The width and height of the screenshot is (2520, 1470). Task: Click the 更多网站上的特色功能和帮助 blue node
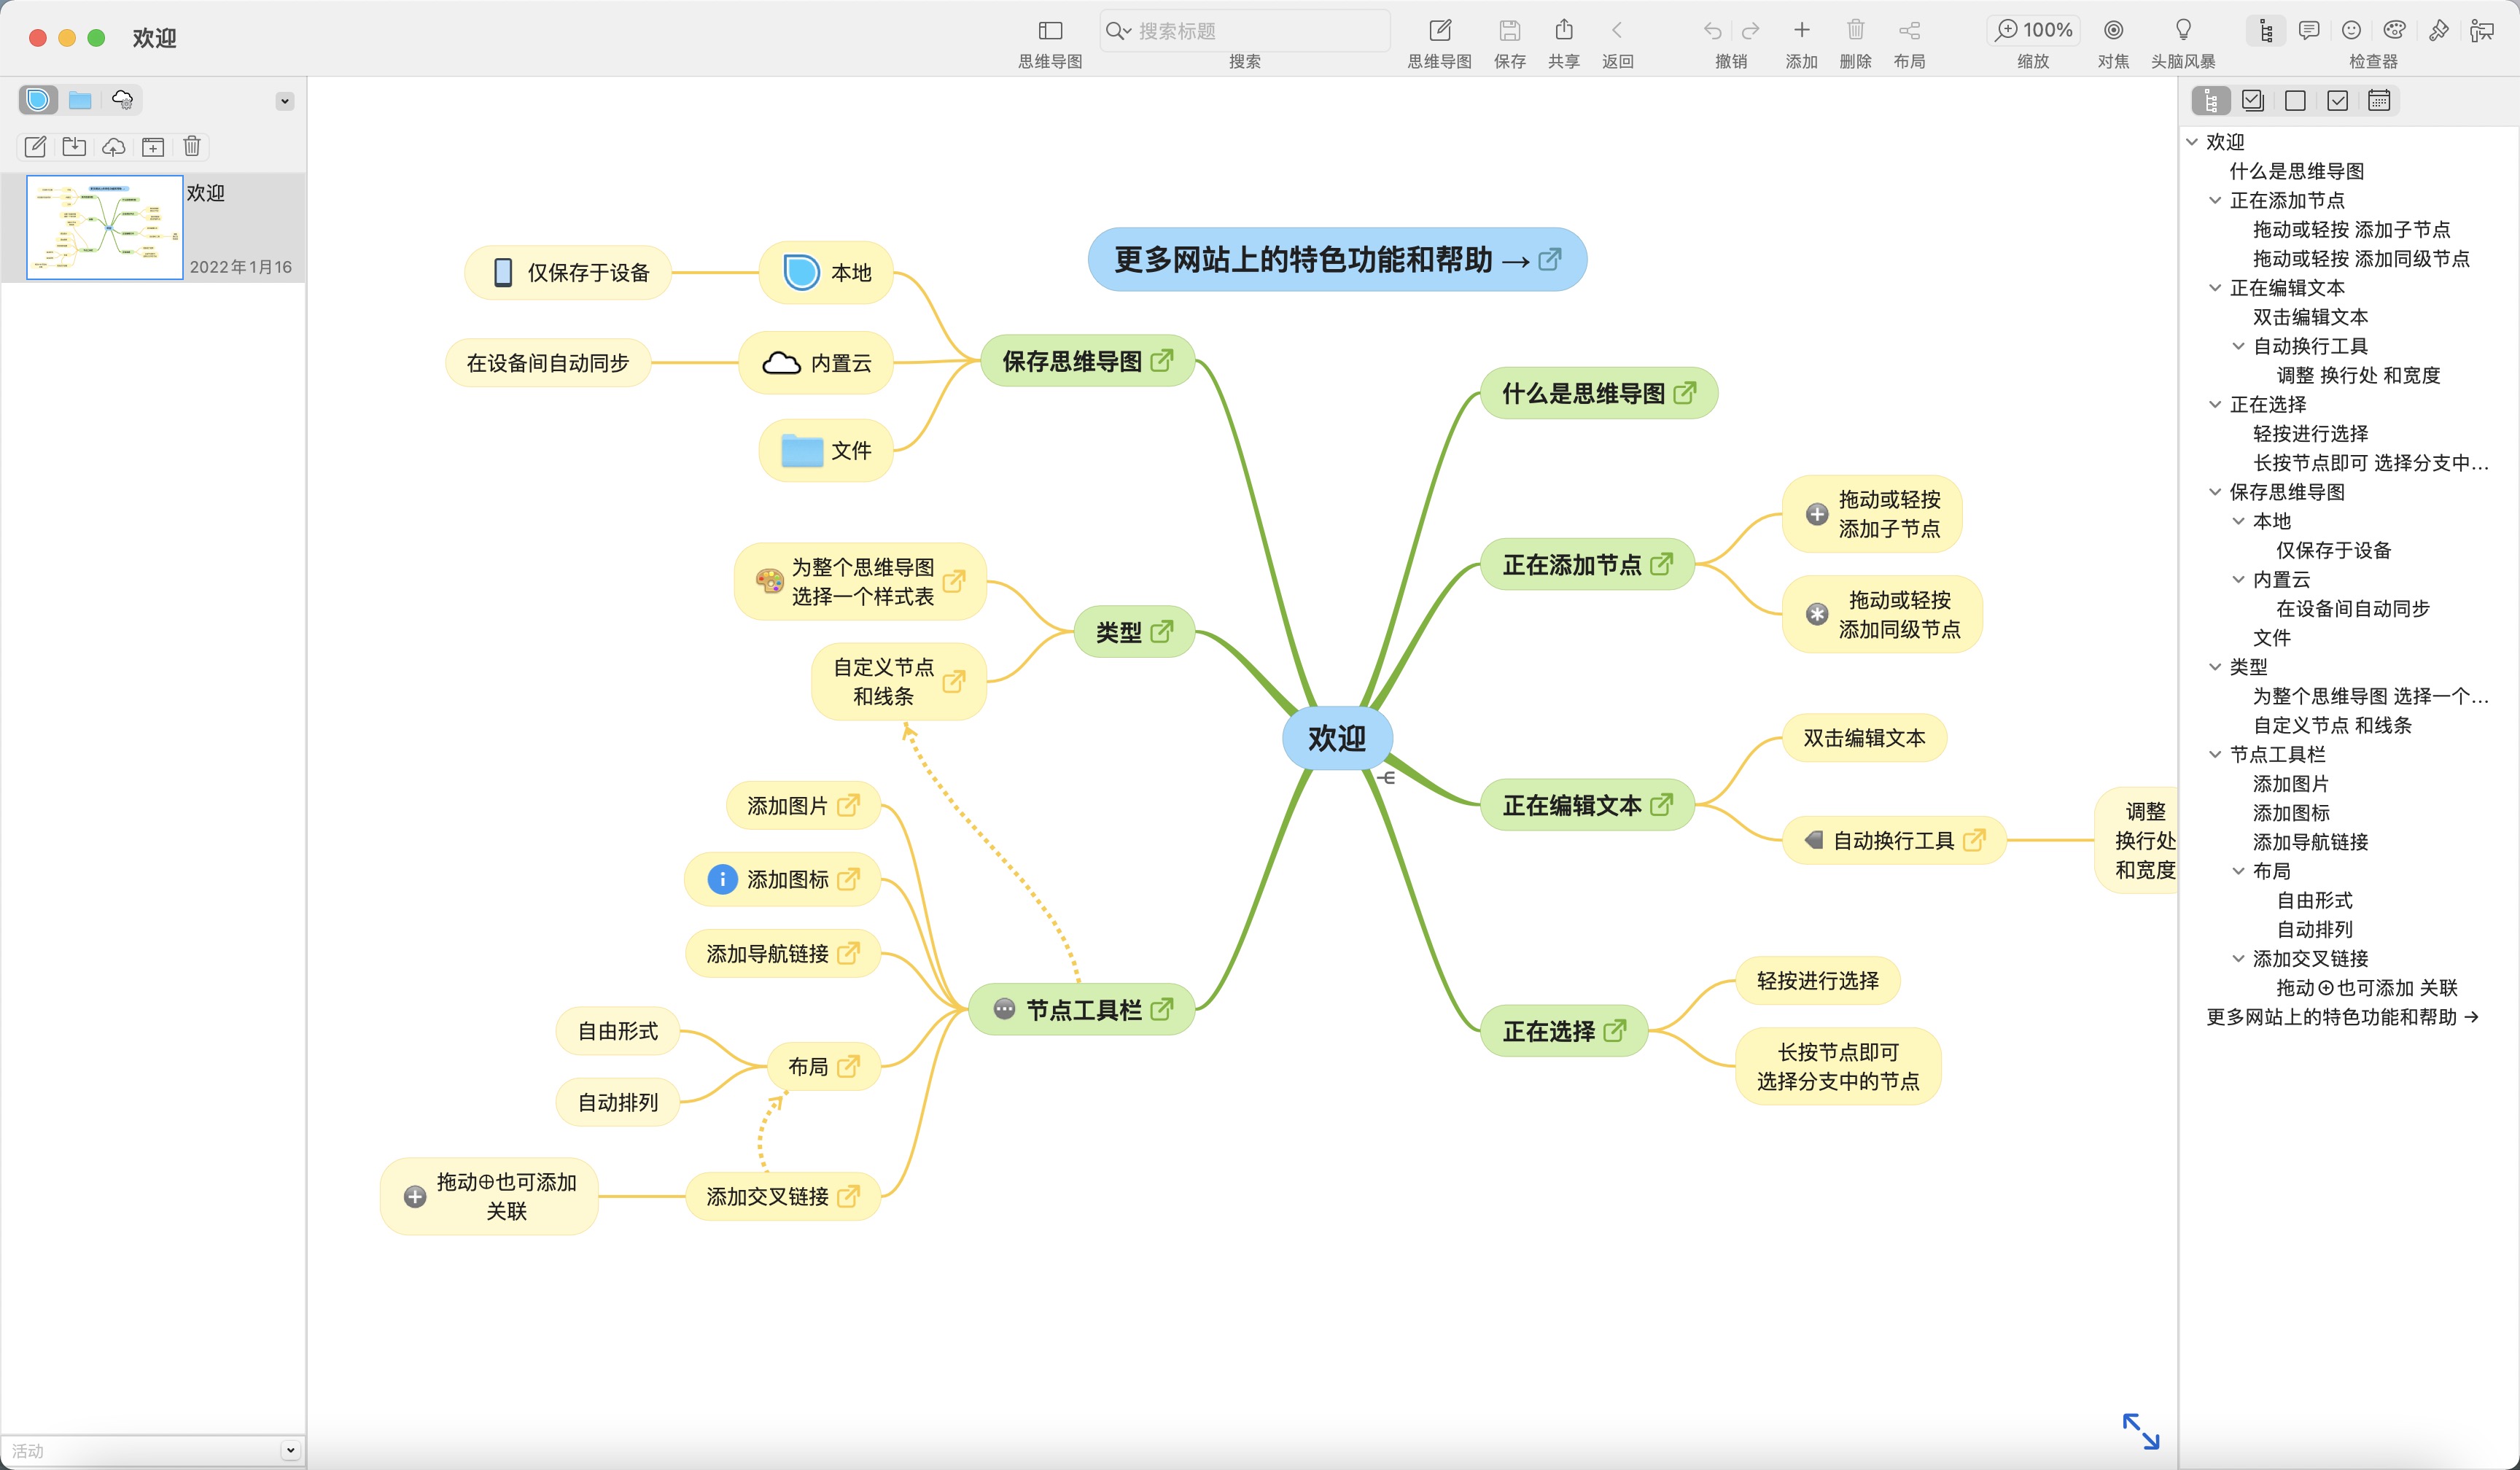[x=1337, y=259]
